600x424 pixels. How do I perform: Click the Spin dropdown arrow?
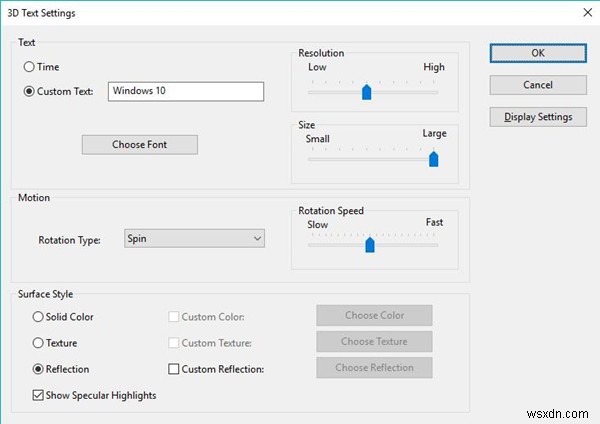coord(258,238)
